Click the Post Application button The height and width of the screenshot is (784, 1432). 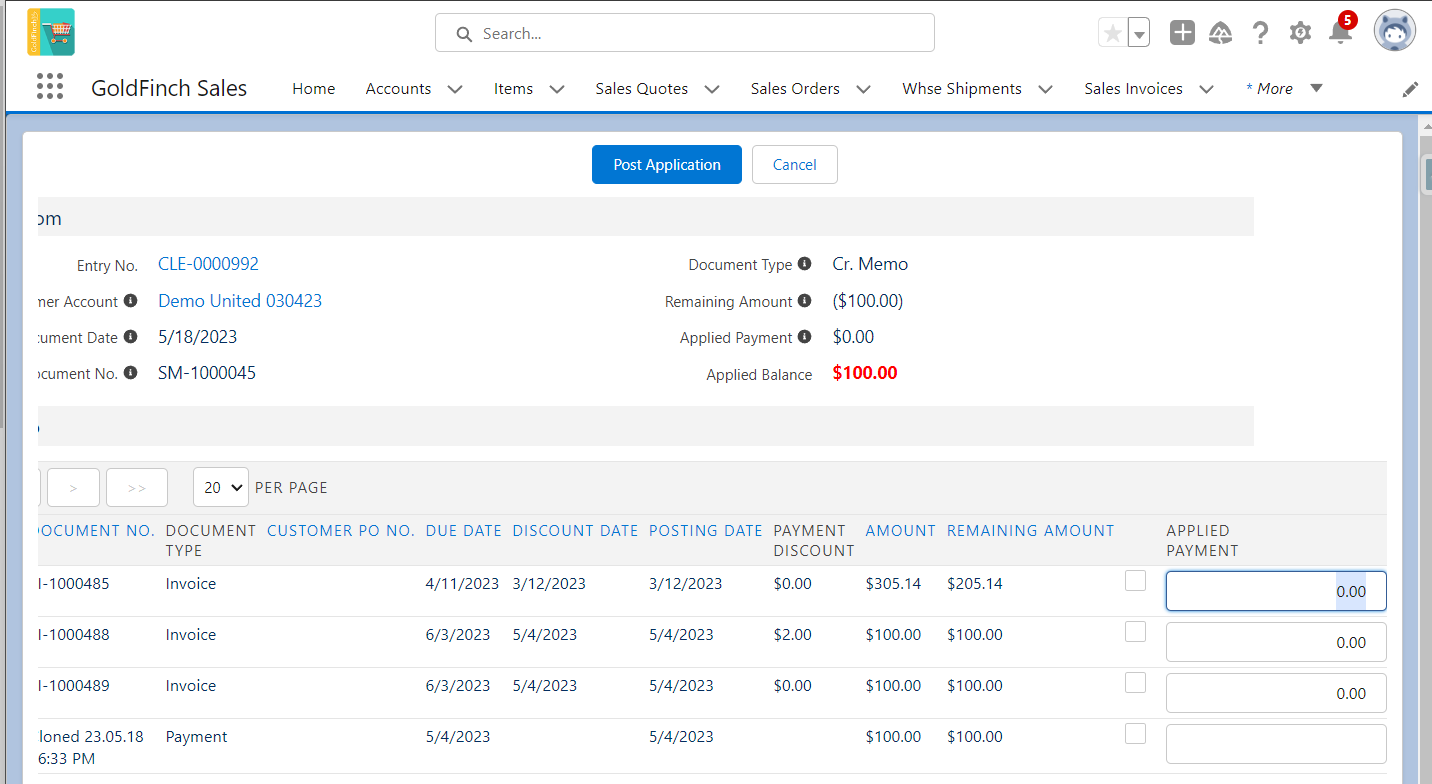coord(667,165)
